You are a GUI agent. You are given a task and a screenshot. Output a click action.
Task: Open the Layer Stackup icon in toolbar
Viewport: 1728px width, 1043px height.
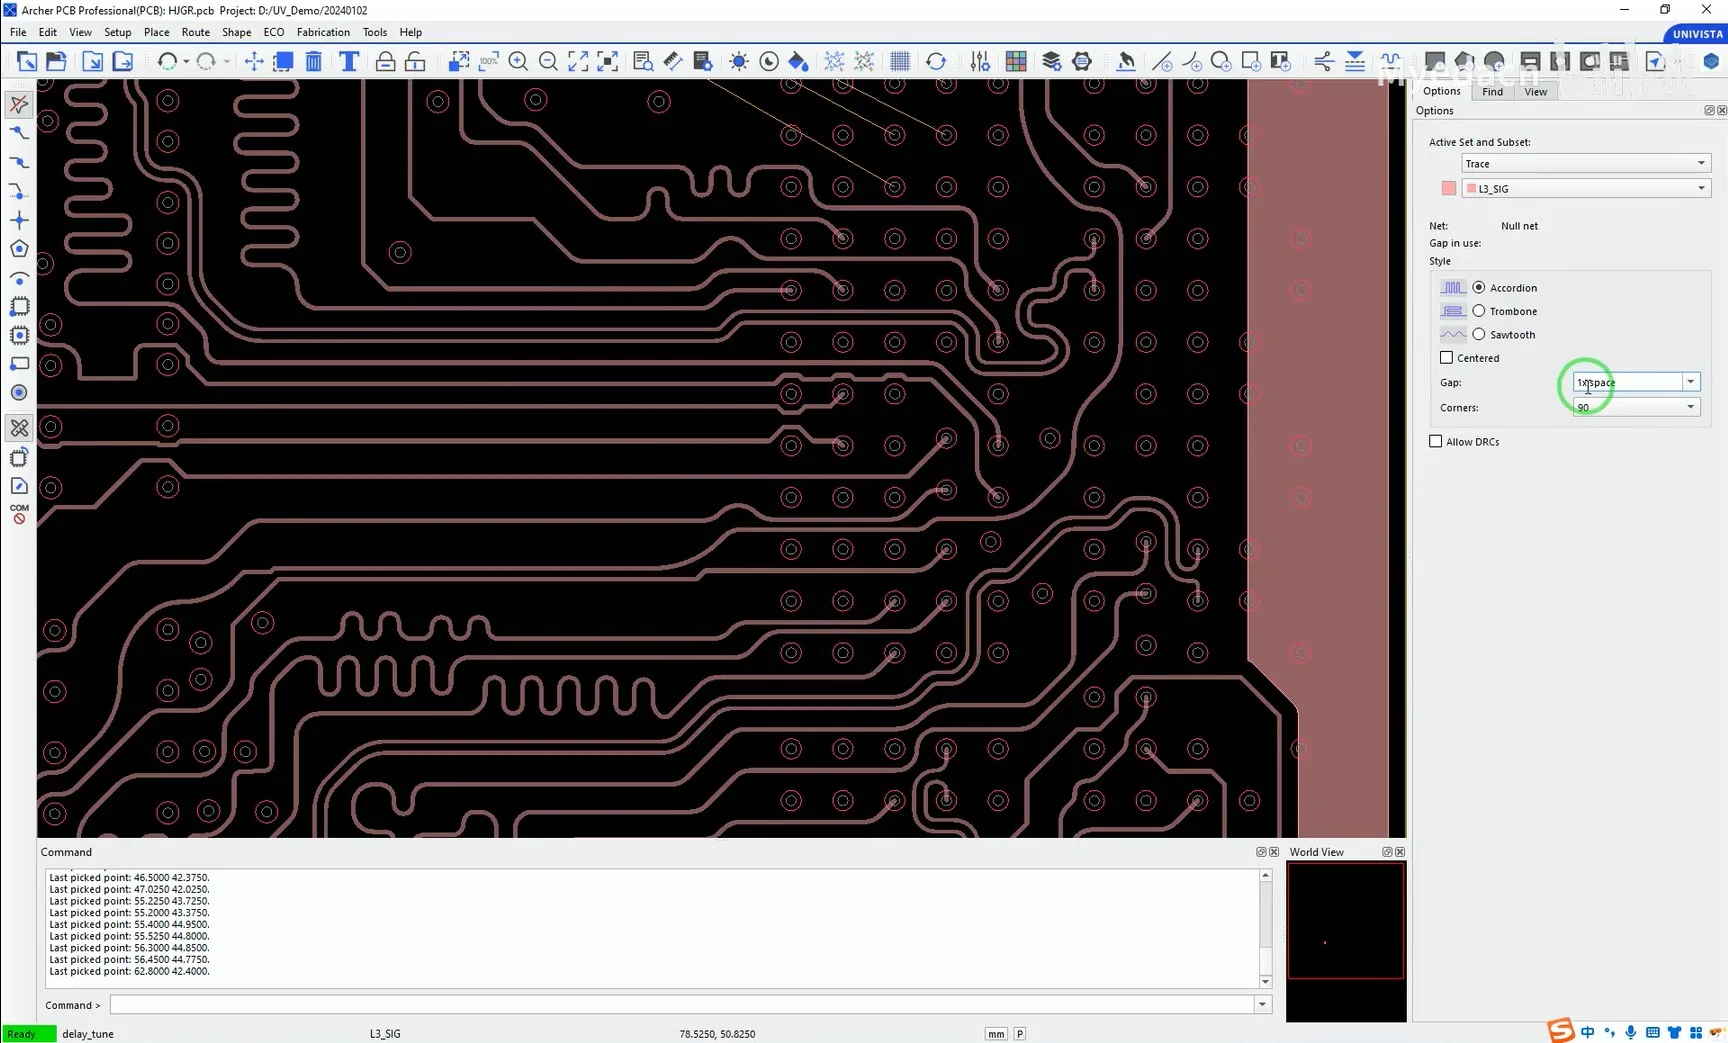1051,61
